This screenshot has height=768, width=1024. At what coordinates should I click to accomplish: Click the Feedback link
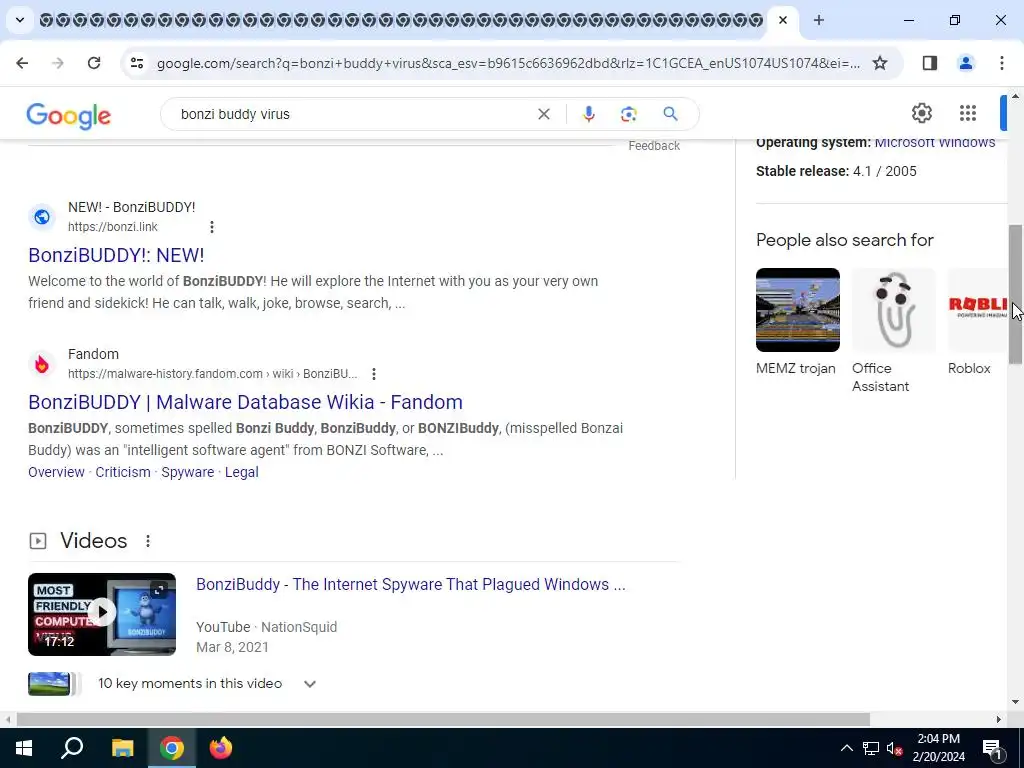654,146
